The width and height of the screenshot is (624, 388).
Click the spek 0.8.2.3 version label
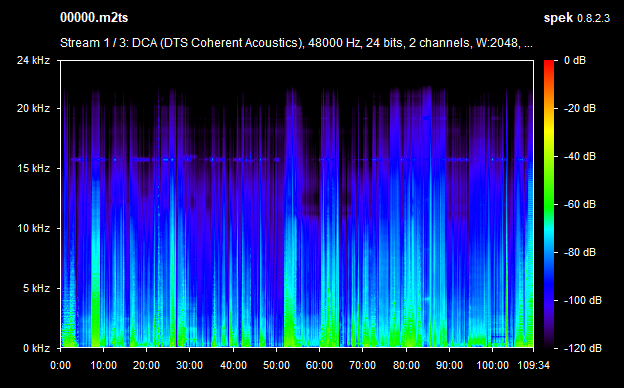pyautogui.click(x=577, y=18)
